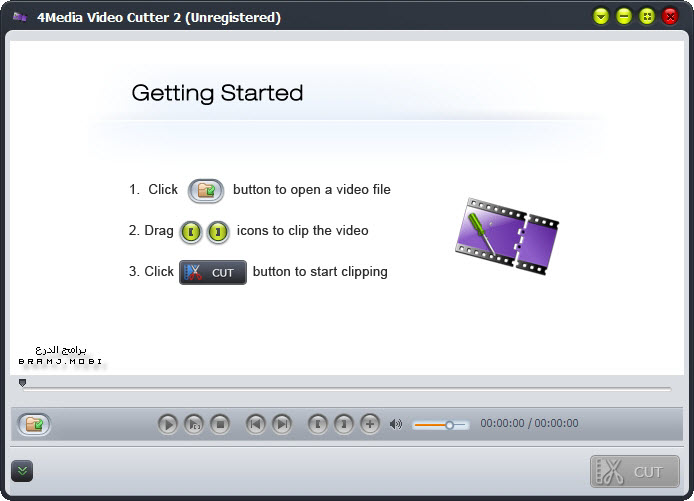Click the video seek bar
Screen dimensions: 694x501
point(347,389)
